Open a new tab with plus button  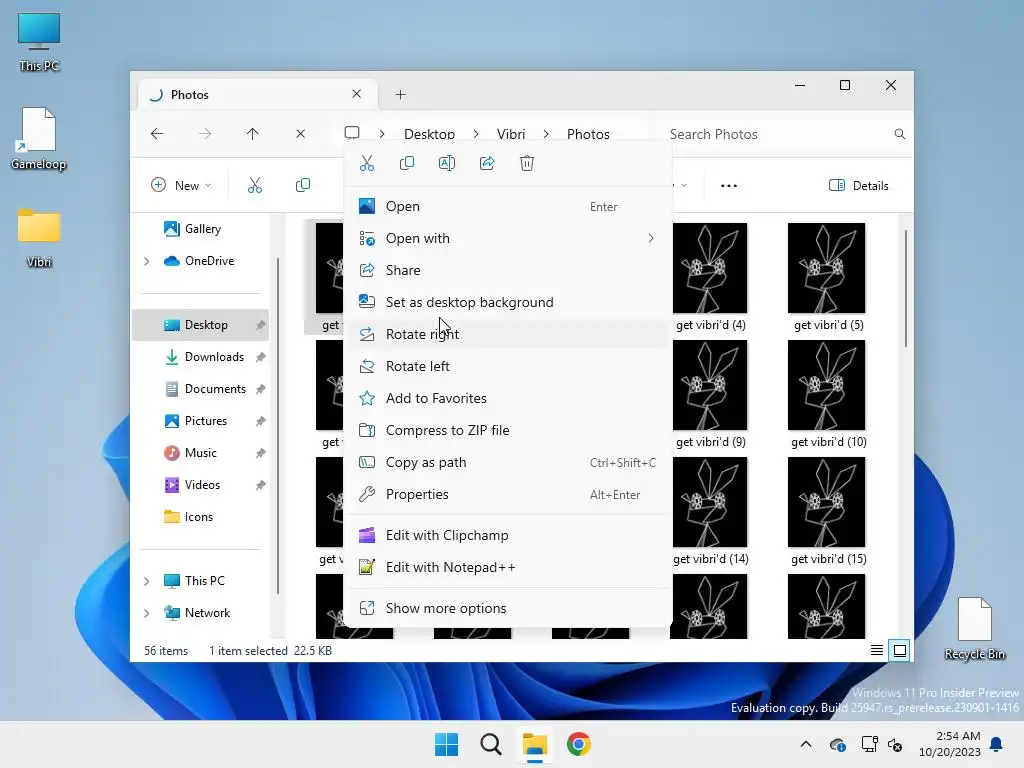pos(400,95)
